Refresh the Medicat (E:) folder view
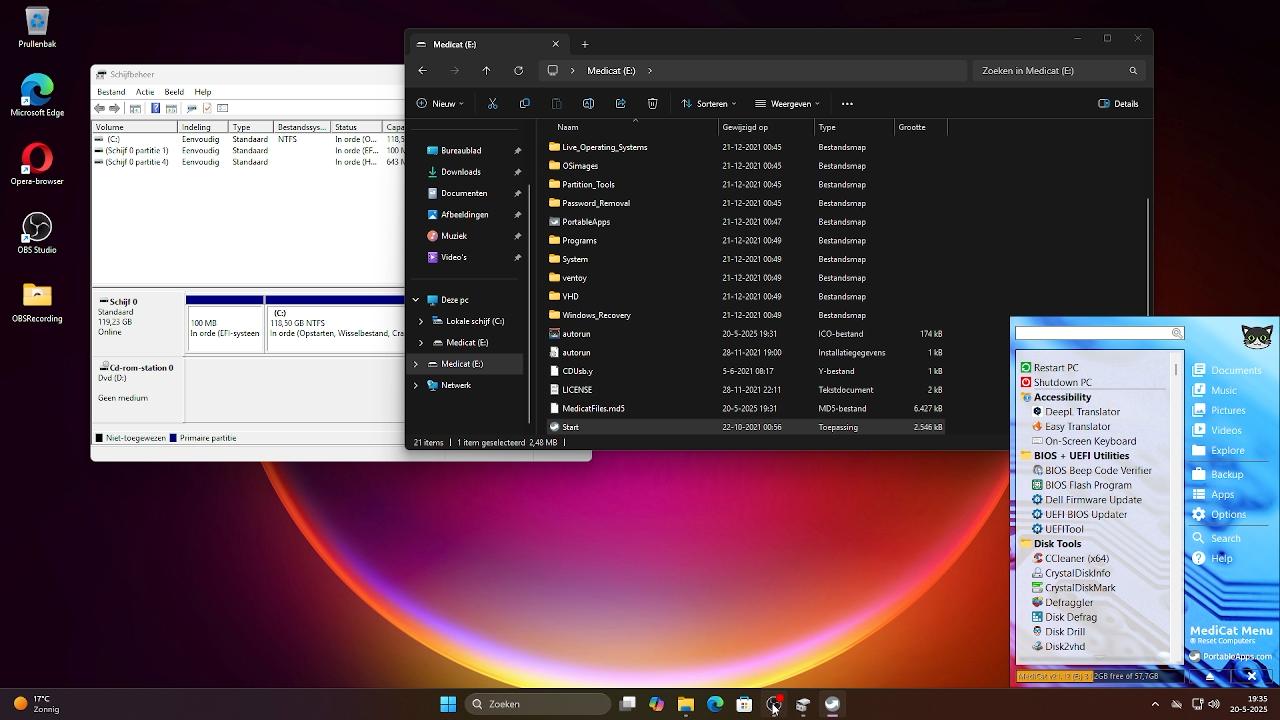Screen dimensions: 1280x720 (x=518, y=70)
